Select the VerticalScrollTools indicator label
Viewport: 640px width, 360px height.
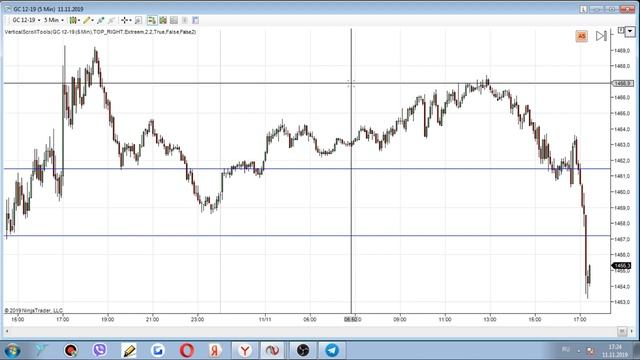[x=100, y=32]
